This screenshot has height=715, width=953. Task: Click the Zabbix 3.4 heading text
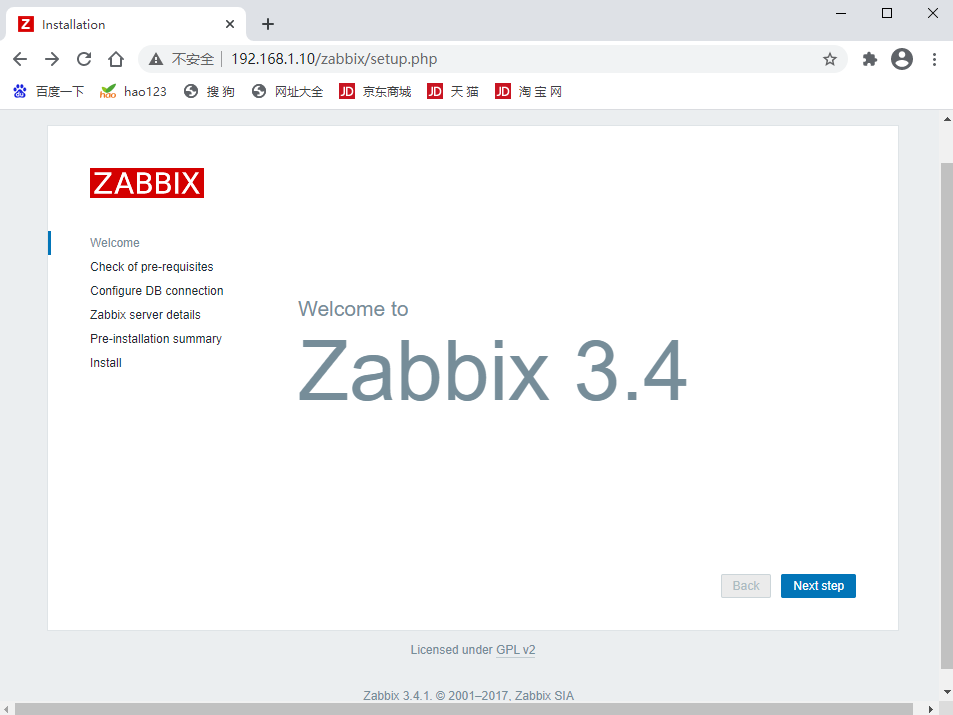click(493, 371)
